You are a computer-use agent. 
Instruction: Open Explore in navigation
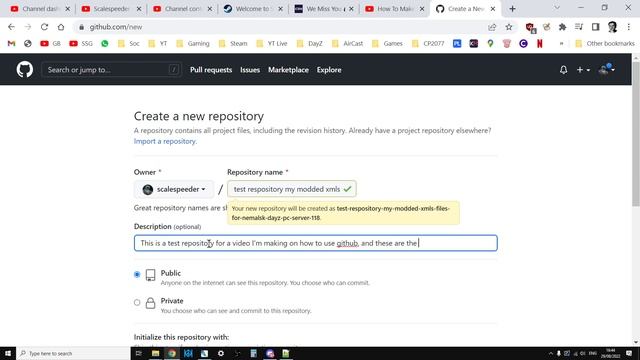(x=329, y=70)
